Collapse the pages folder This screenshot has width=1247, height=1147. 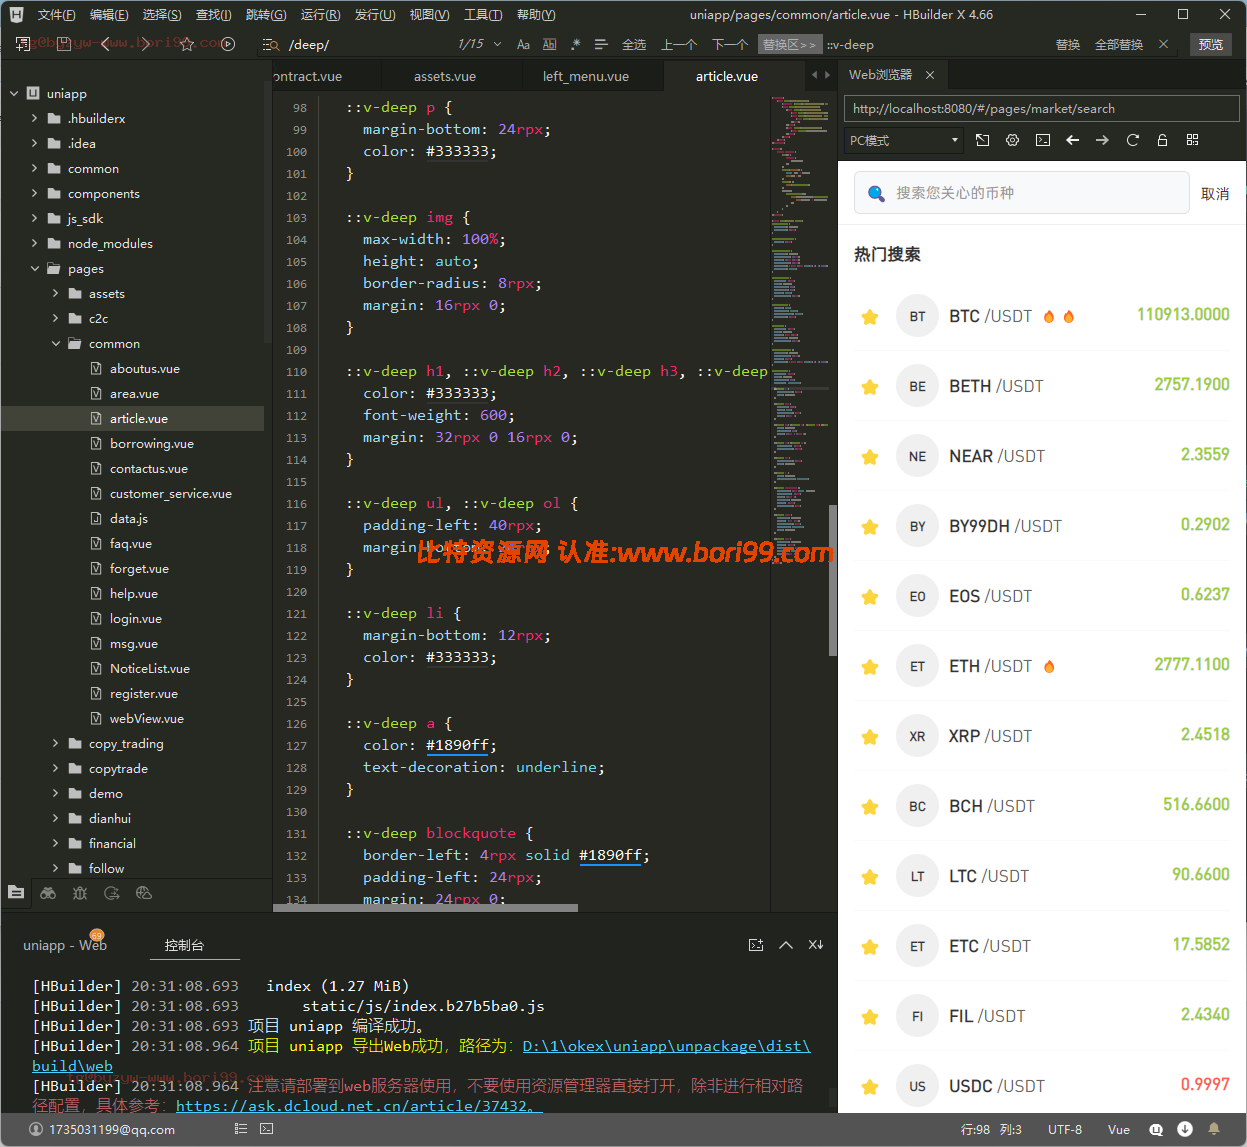[35, 268]
